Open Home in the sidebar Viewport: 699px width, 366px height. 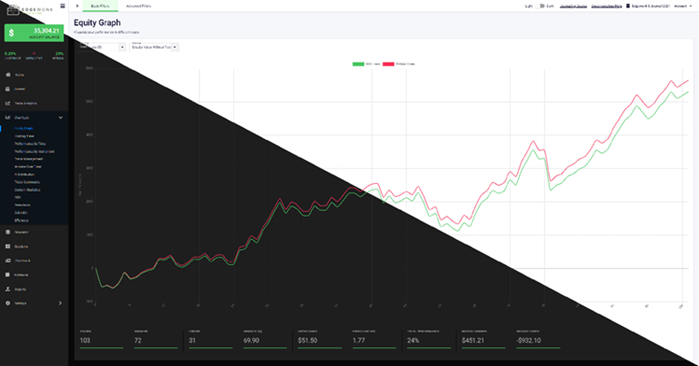click(20, 75)
